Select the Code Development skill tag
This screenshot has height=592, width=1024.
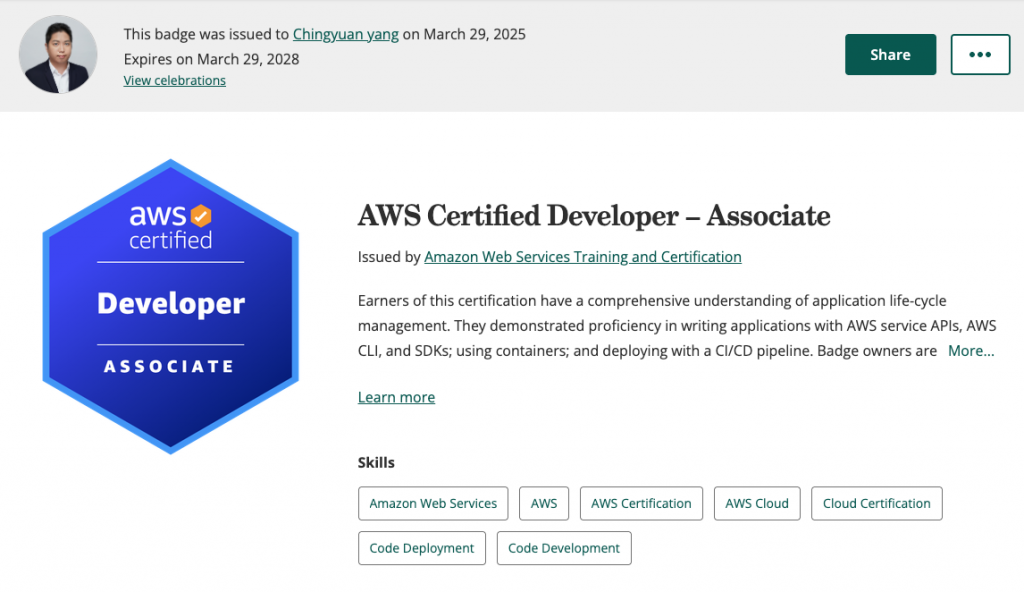[x=564, y=548]
